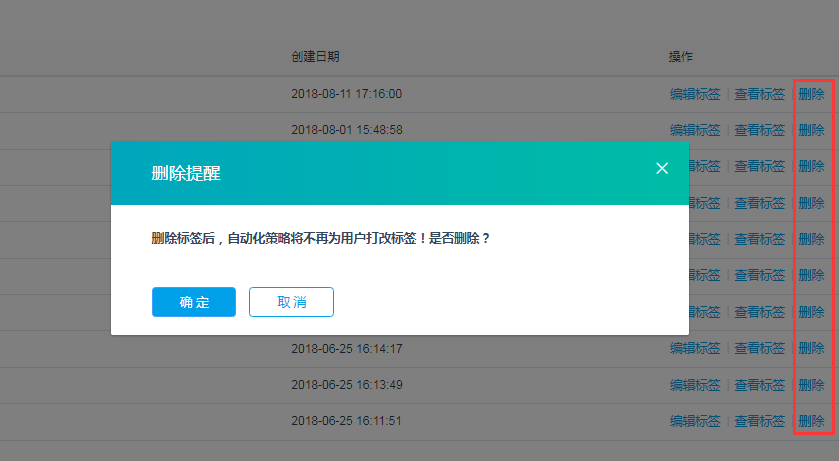
Task: Open 查看标签 for the 2018-08-11 17:16:00 row
Action: [x=759, y=94]
